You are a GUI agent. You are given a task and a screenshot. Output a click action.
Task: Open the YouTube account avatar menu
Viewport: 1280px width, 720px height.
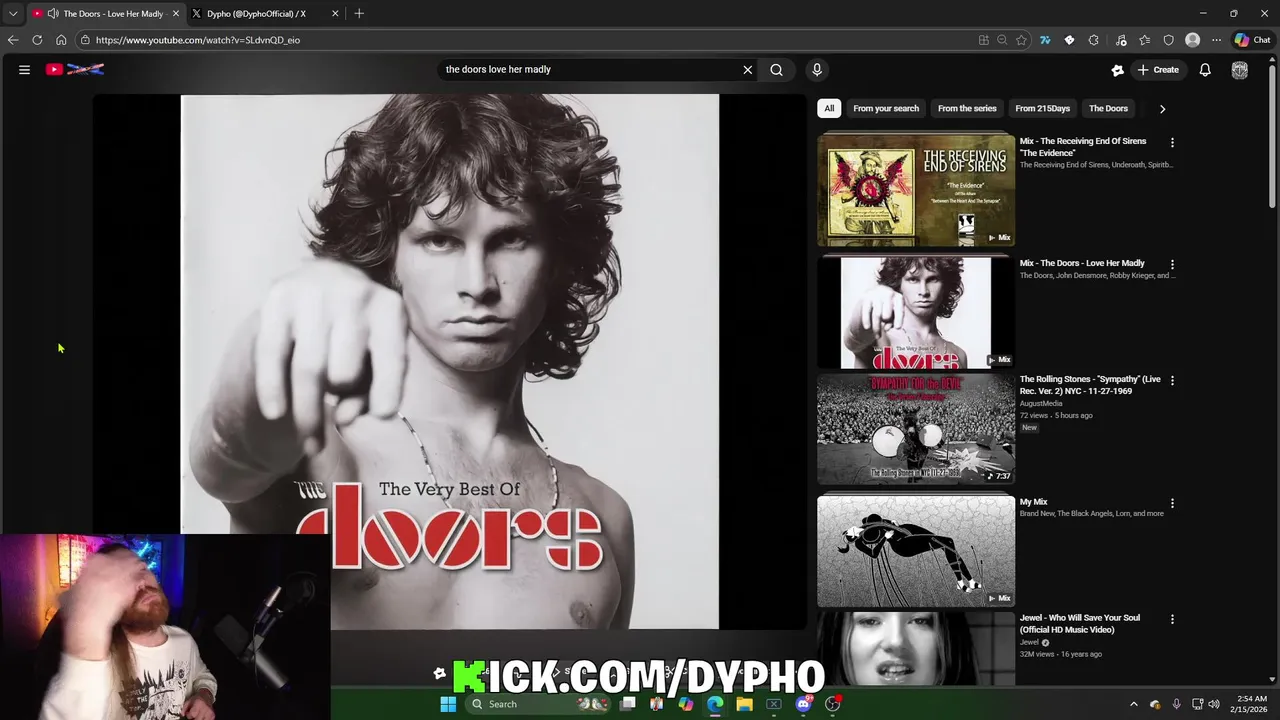(x=1240, y=70)
